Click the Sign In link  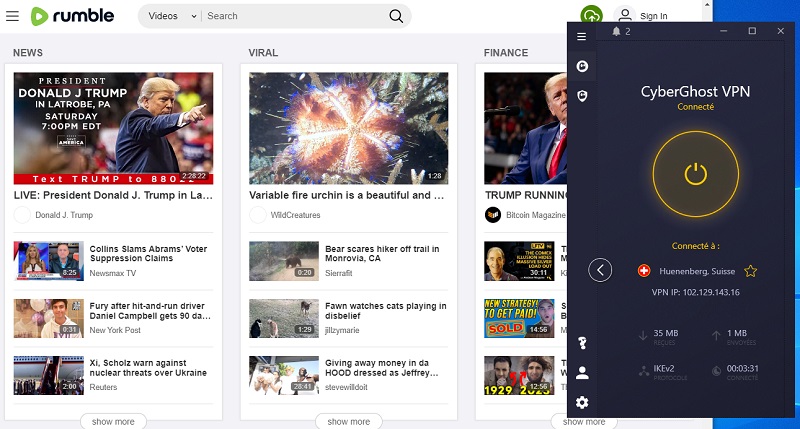[x=653, y=16]
